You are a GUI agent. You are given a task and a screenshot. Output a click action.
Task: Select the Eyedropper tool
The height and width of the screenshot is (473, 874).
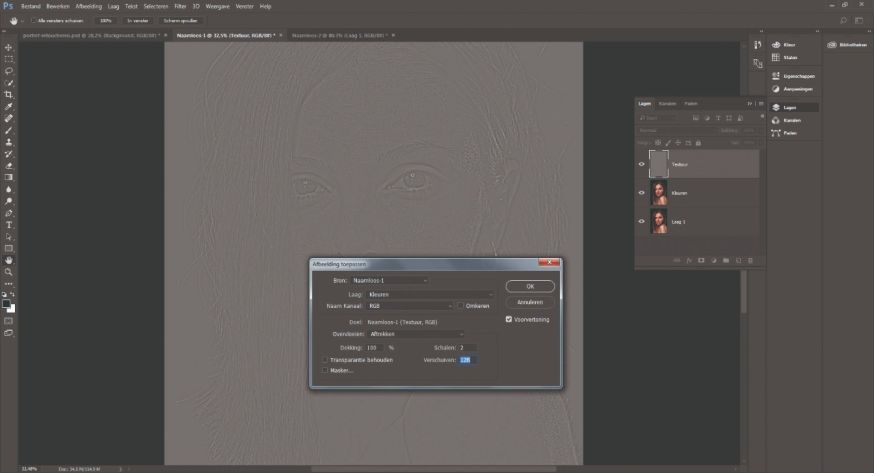pyautogui.click(x=9, y=106)
